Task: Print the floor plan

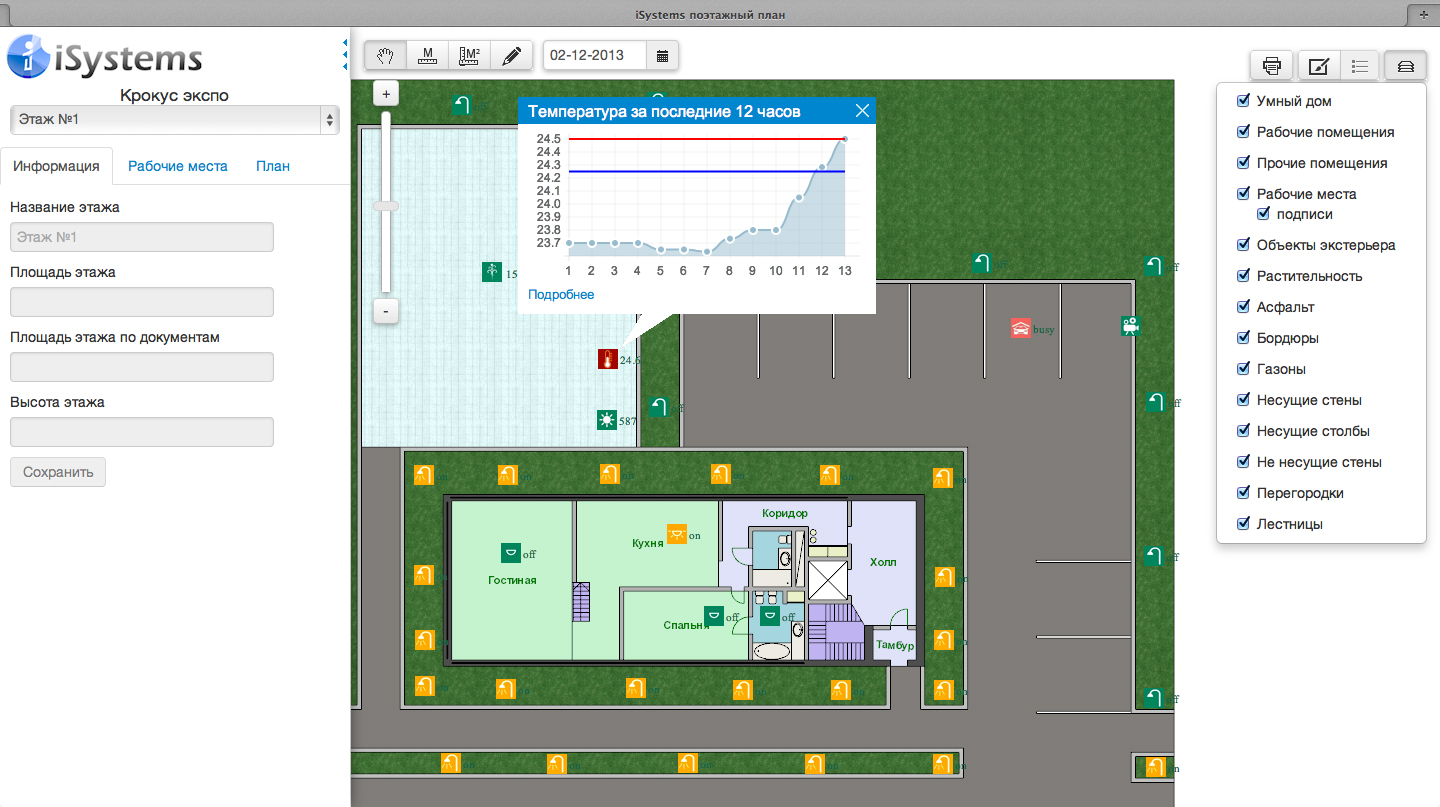Action: point(1272,66)
